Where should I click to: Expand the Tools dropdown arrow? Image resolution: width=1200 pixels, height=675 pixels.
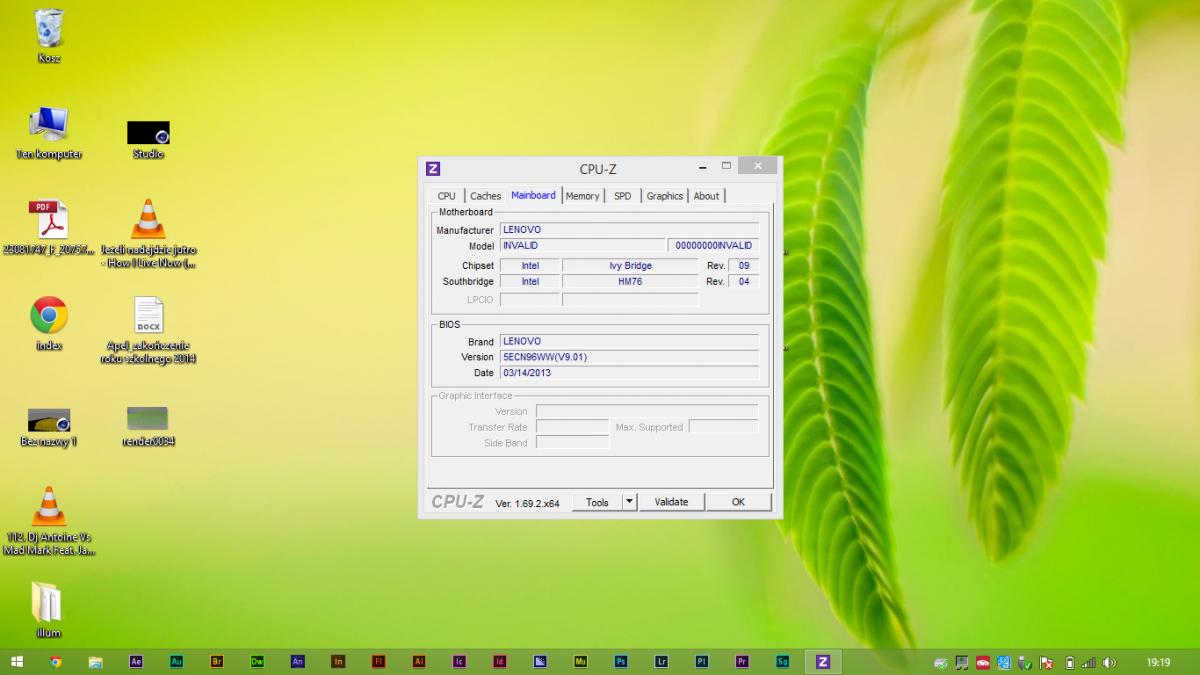pos(629,502)
